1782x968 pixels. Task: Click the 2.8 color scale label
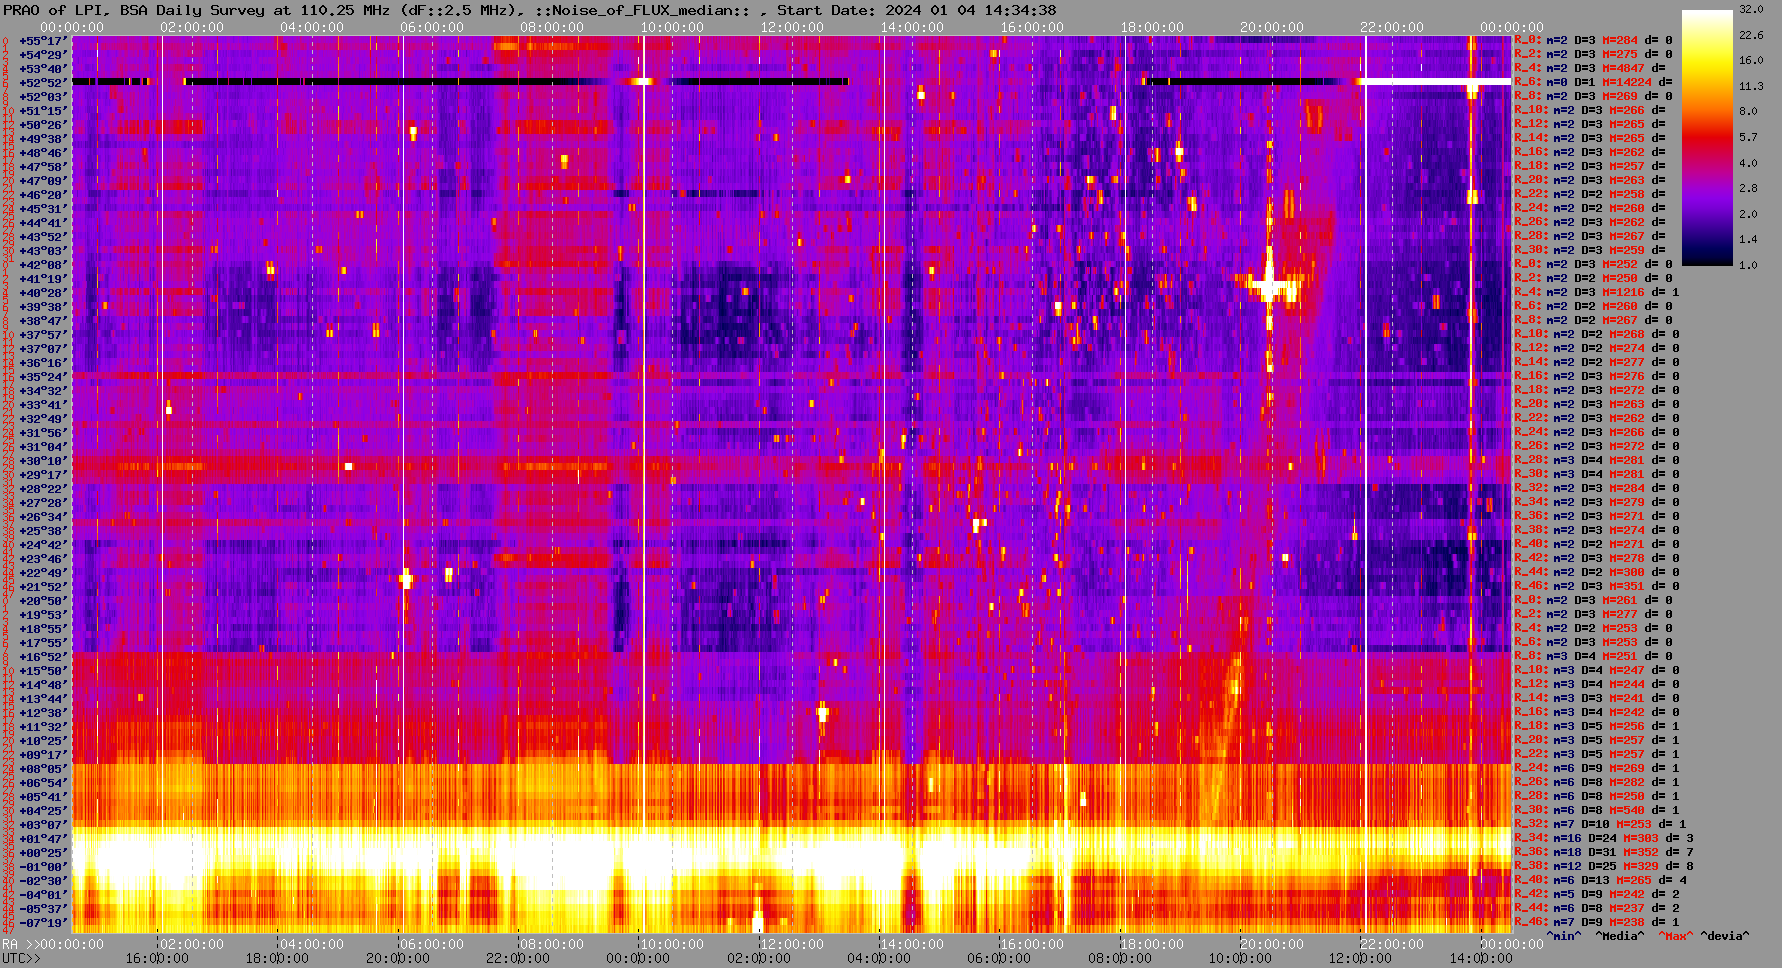[1748, 188]
